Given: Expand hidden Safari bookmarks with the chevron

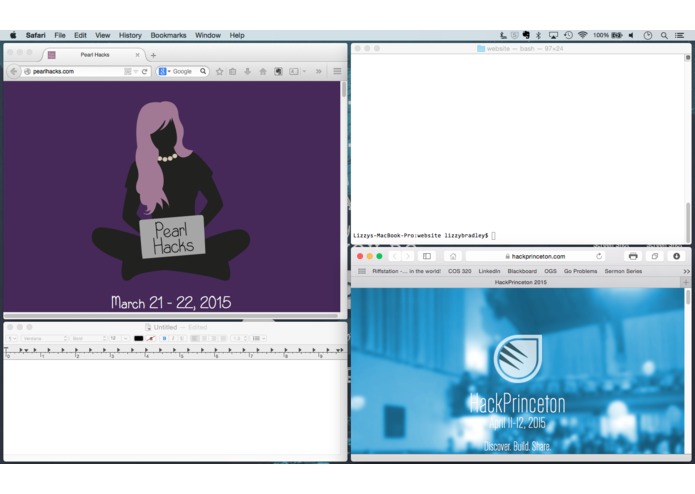Looking at the screenshot, I should pos(687,271).
